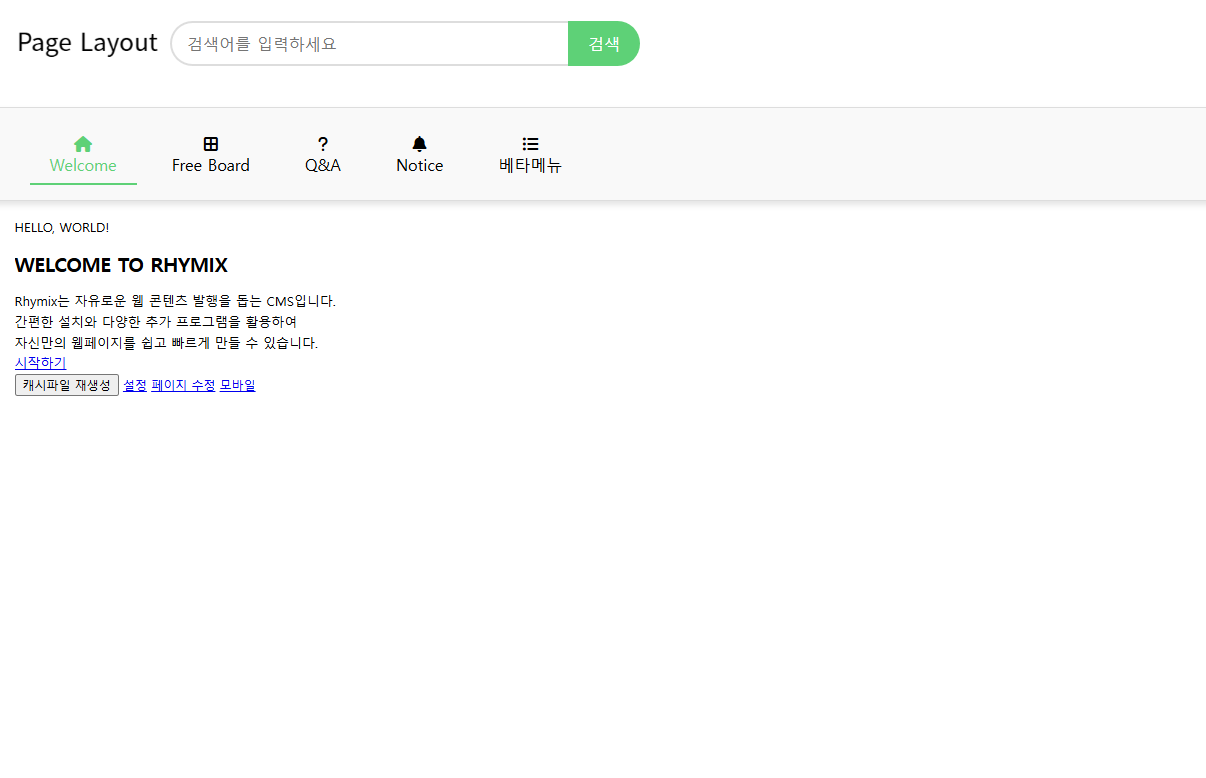Click the question mark icon above Q&A

tap(323, 144)
